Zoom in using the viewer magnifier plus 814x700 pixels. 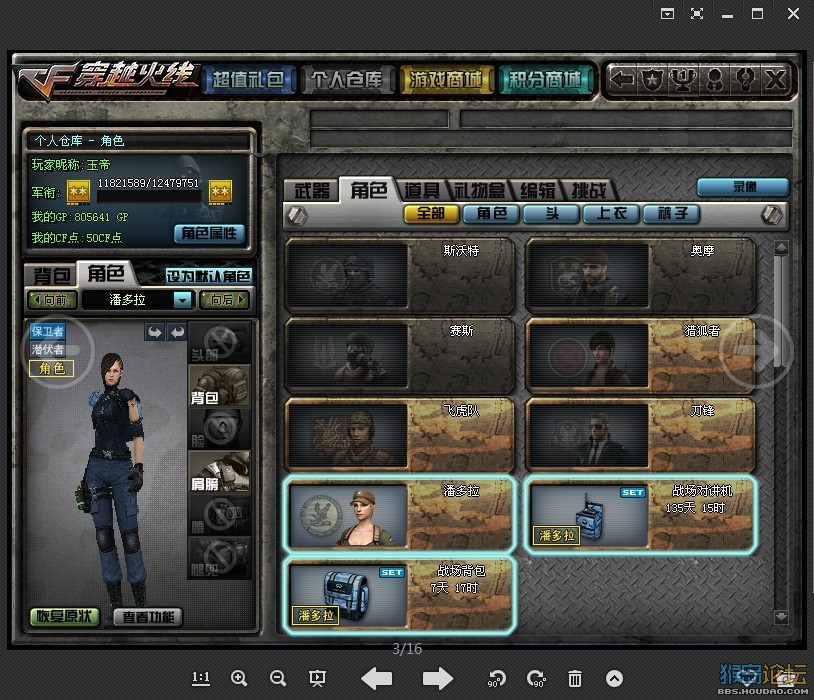(239, 678)
